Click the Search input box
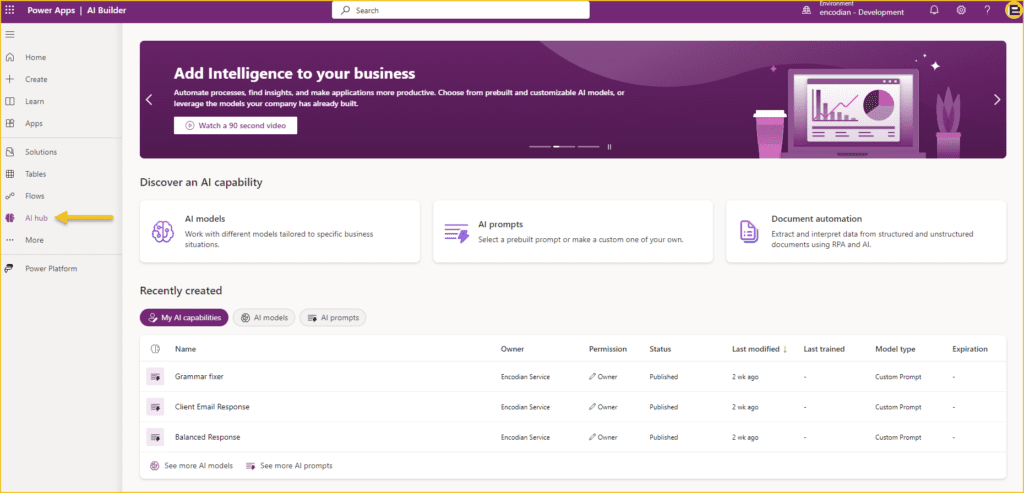Viewport: 1024px width, 493px height. 460,10
